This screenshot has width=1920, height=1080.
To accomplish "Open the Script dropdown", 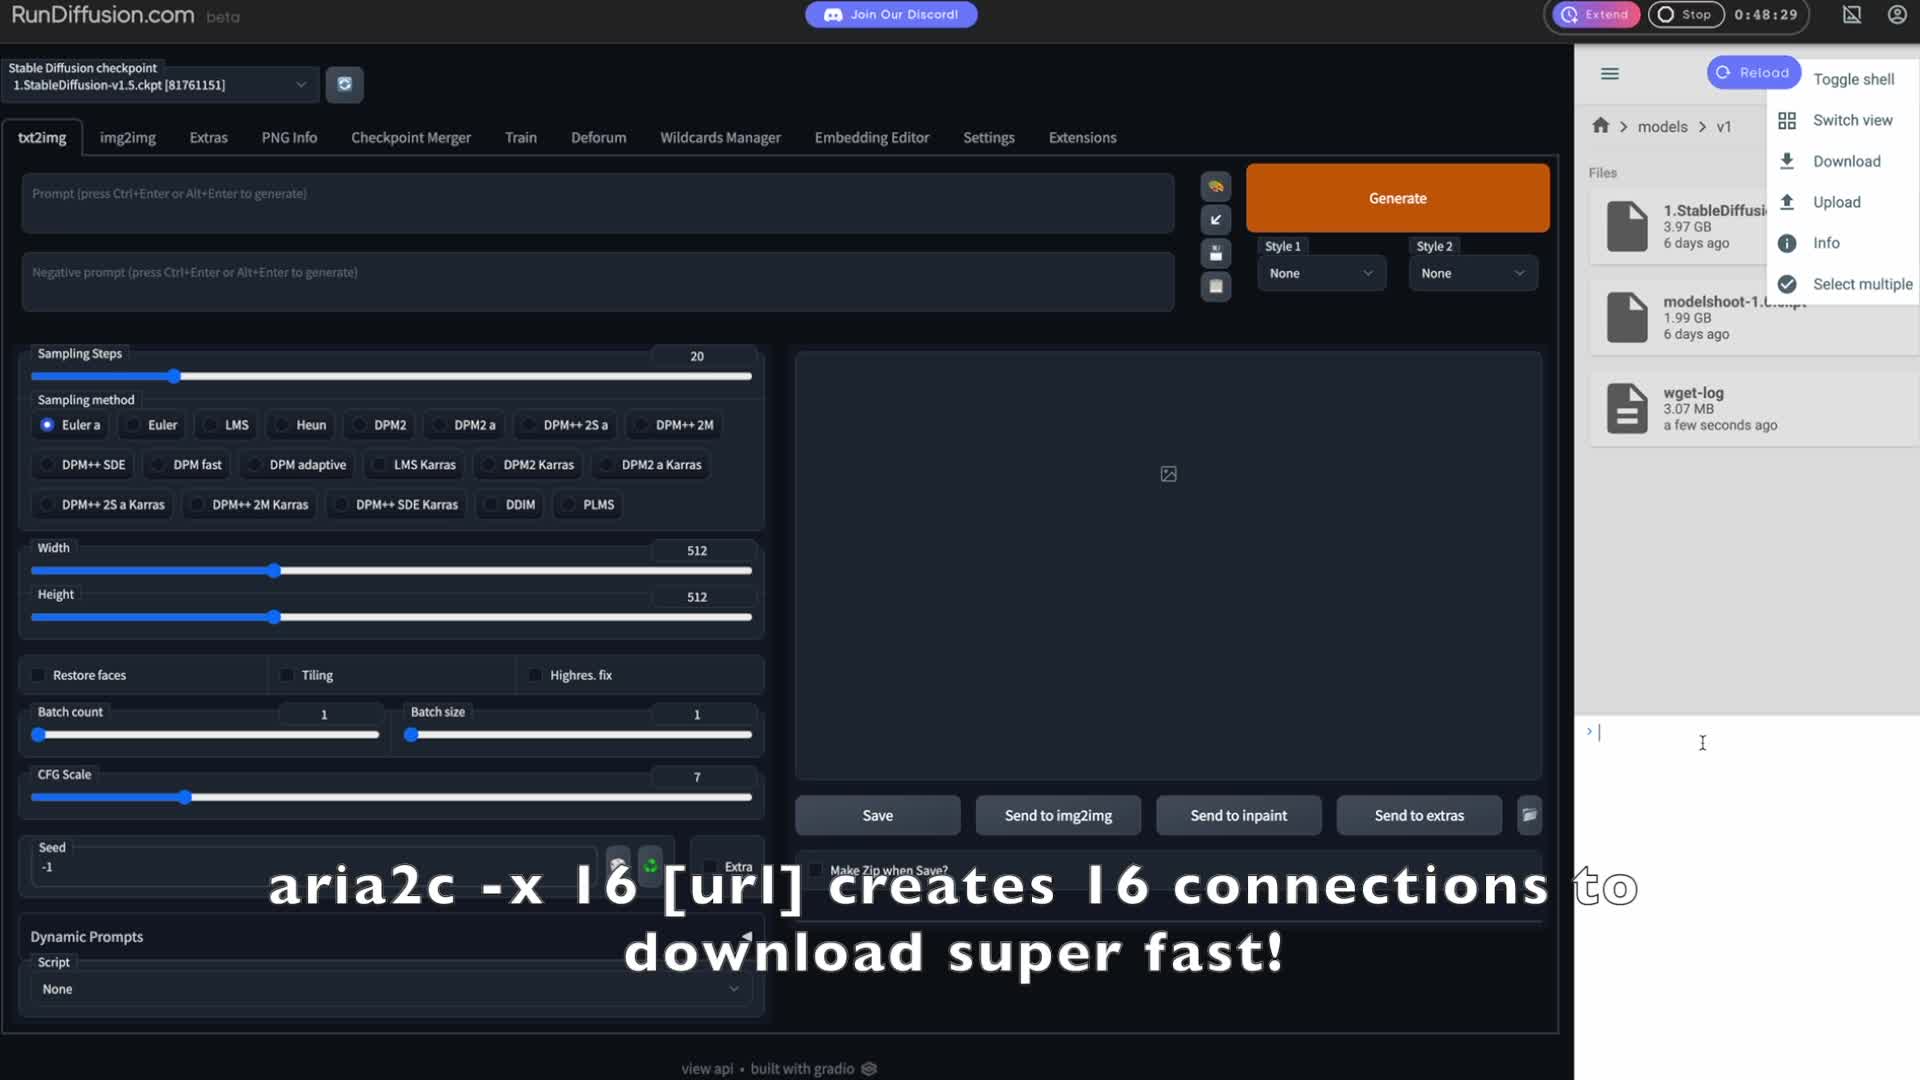I will 391,989.
